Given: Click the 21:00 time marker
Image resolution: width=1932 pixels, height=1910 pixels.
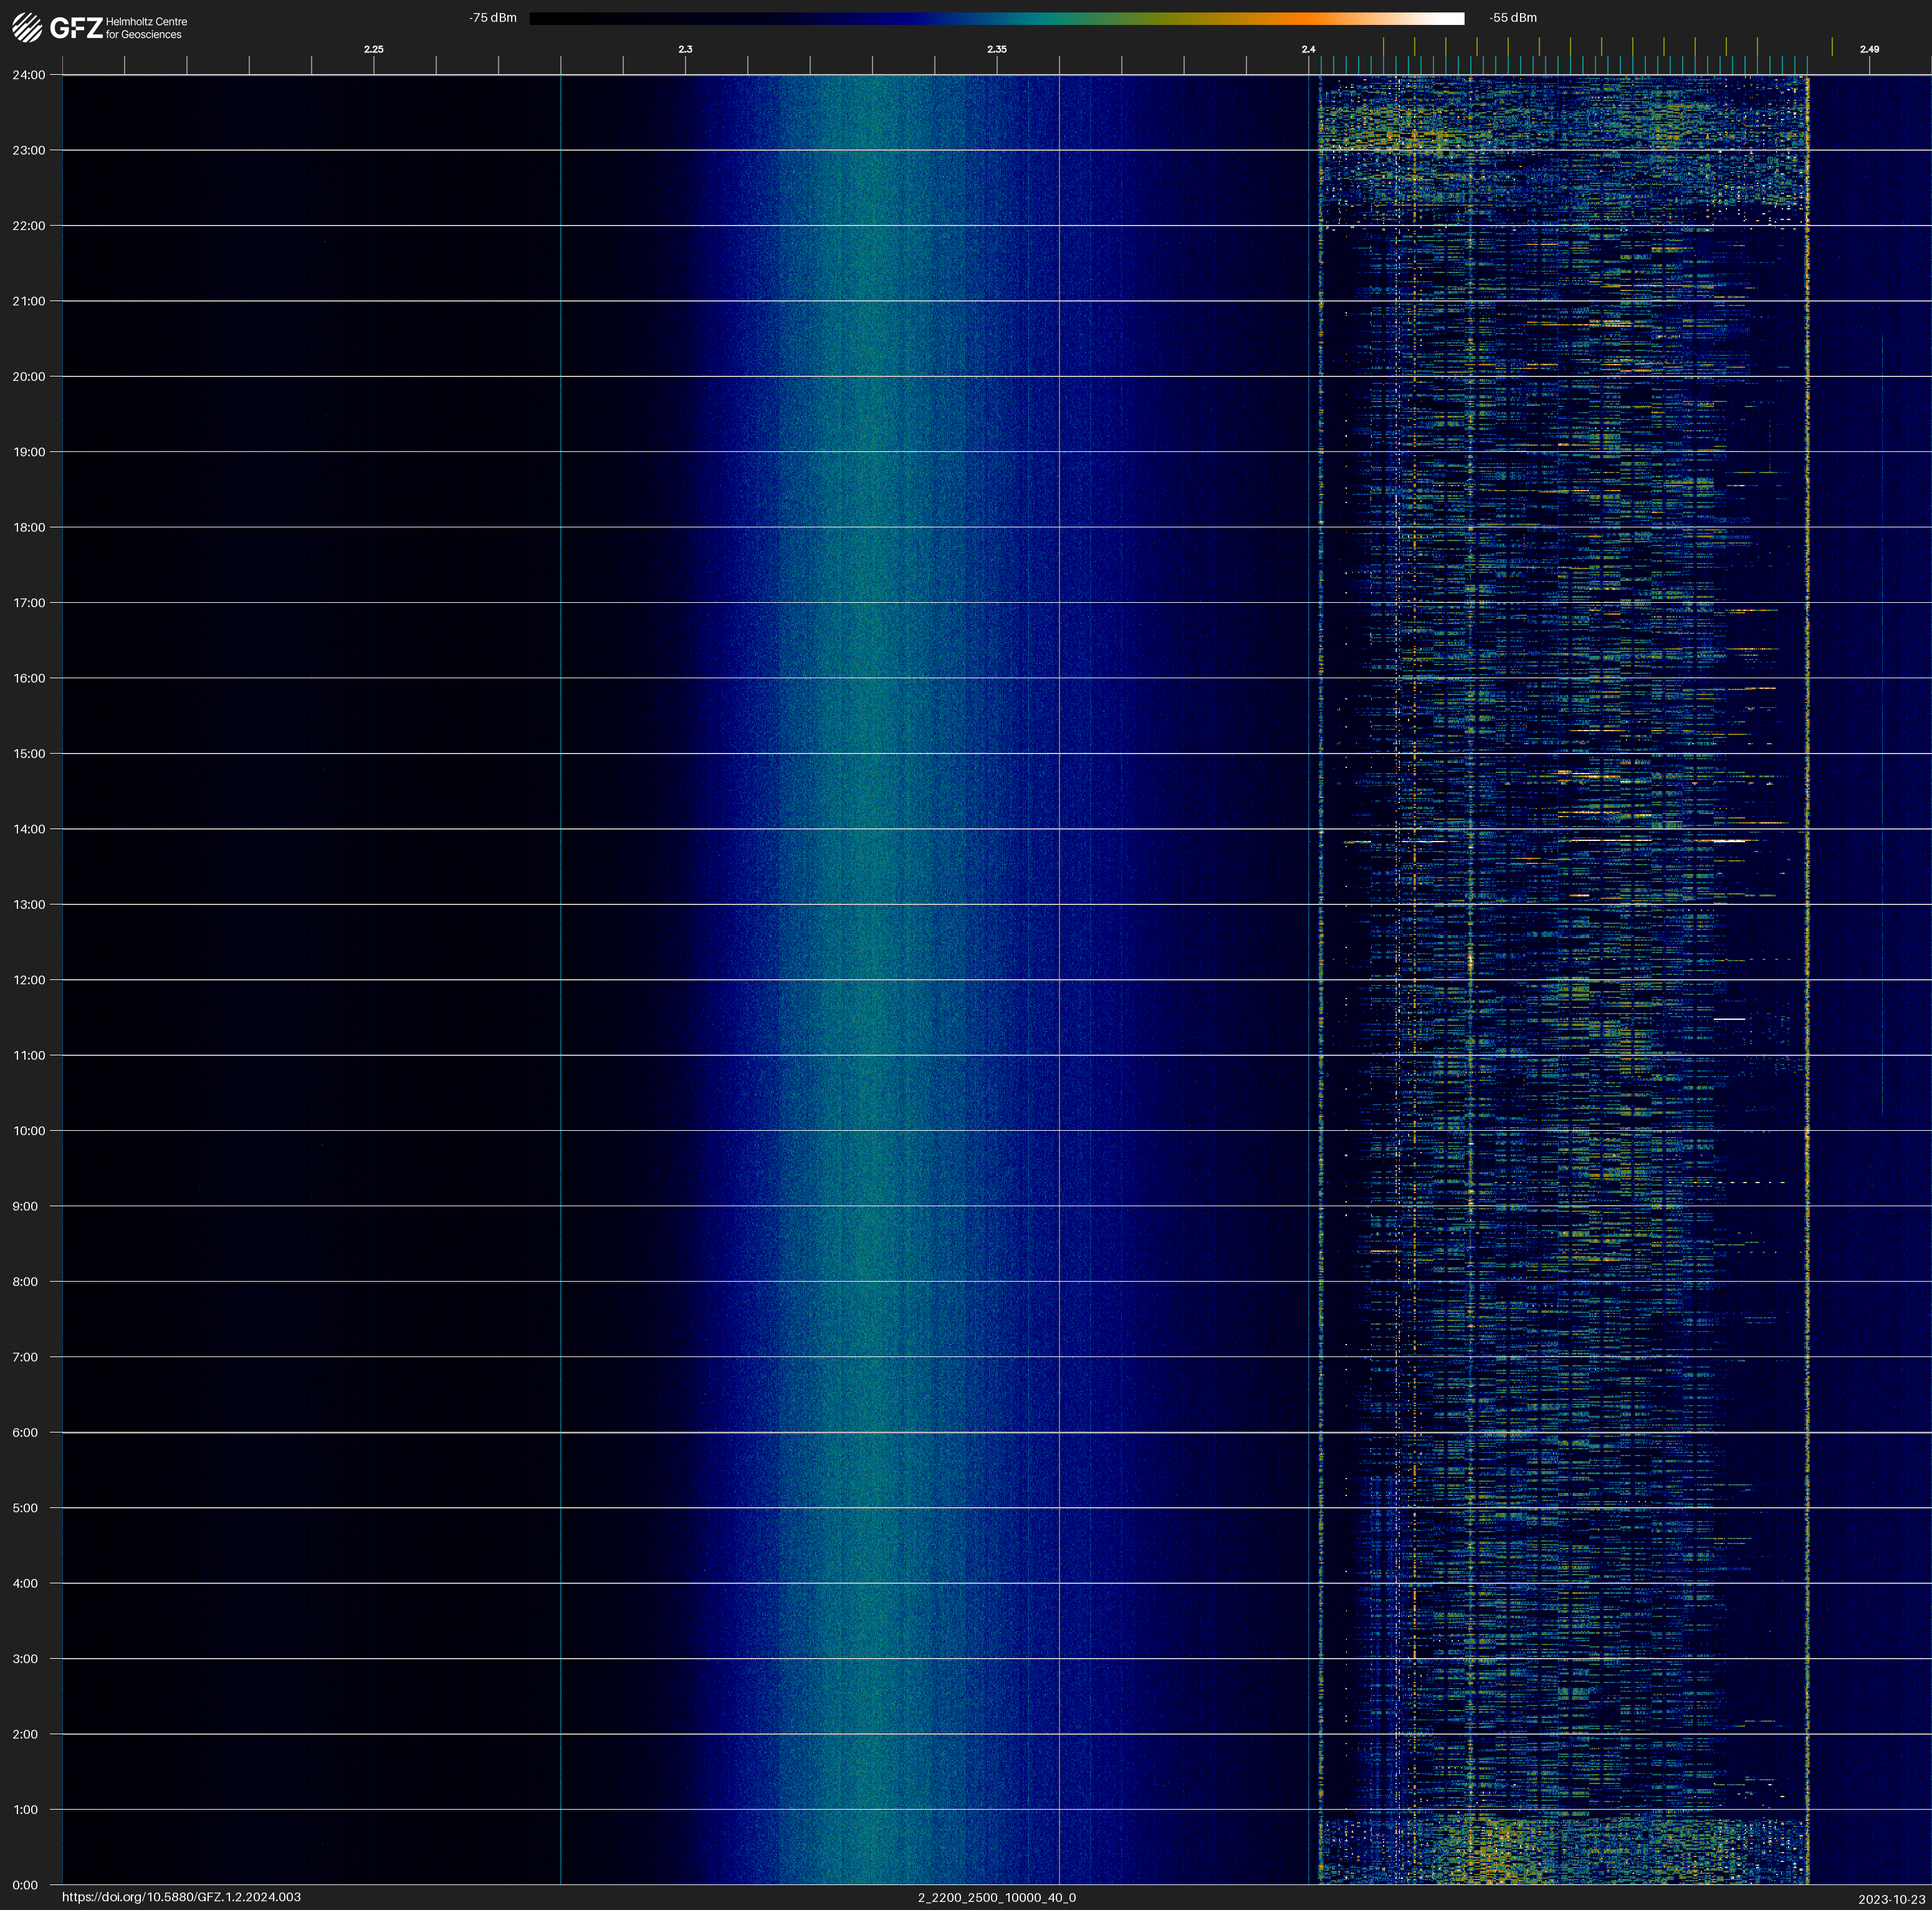Looking at the screenshot, I should 29,301.
